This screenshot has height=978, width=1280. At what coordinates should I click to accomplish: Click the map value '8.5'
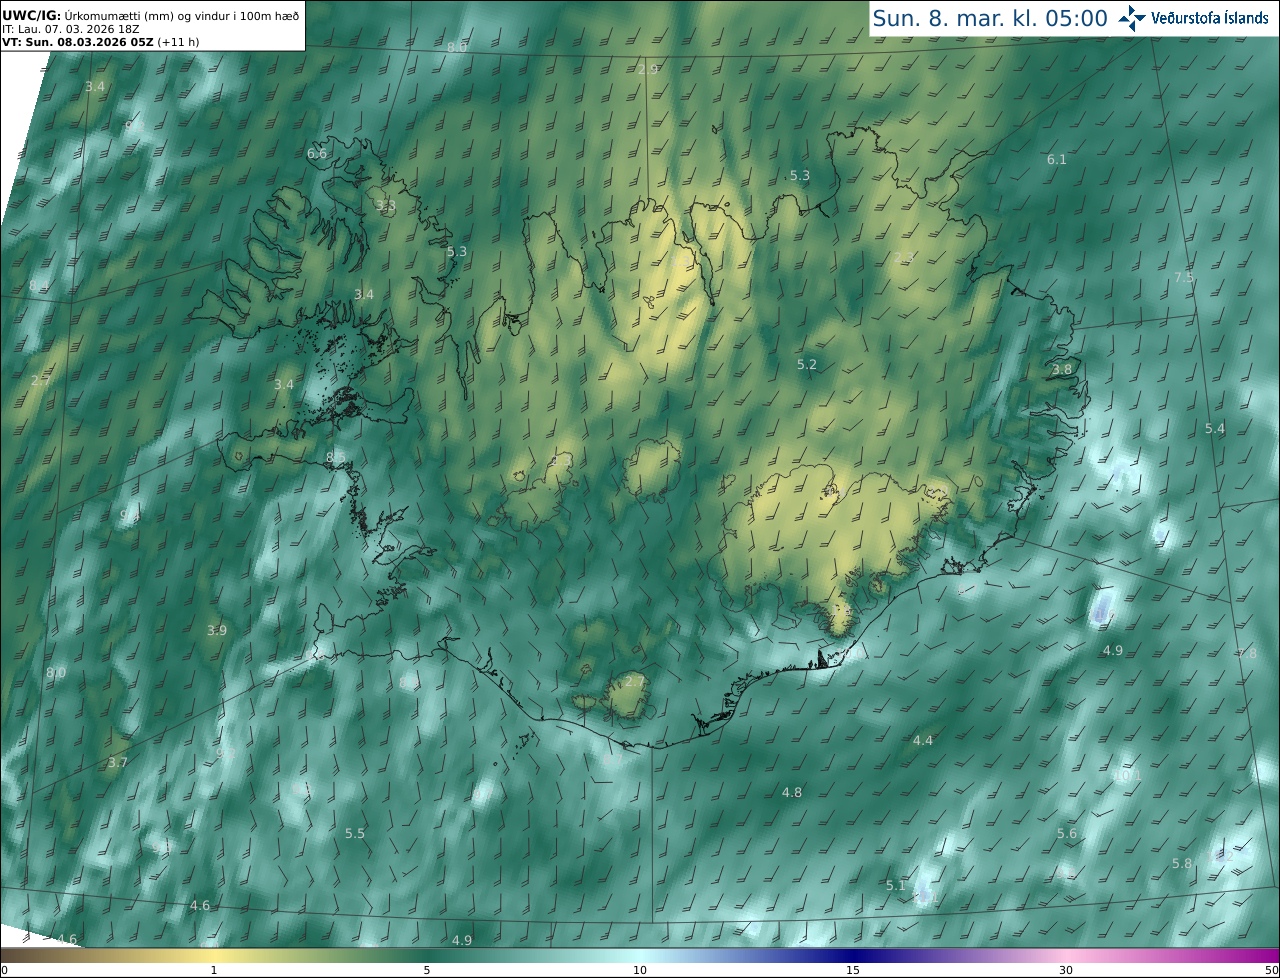click(x=336, y=457)
